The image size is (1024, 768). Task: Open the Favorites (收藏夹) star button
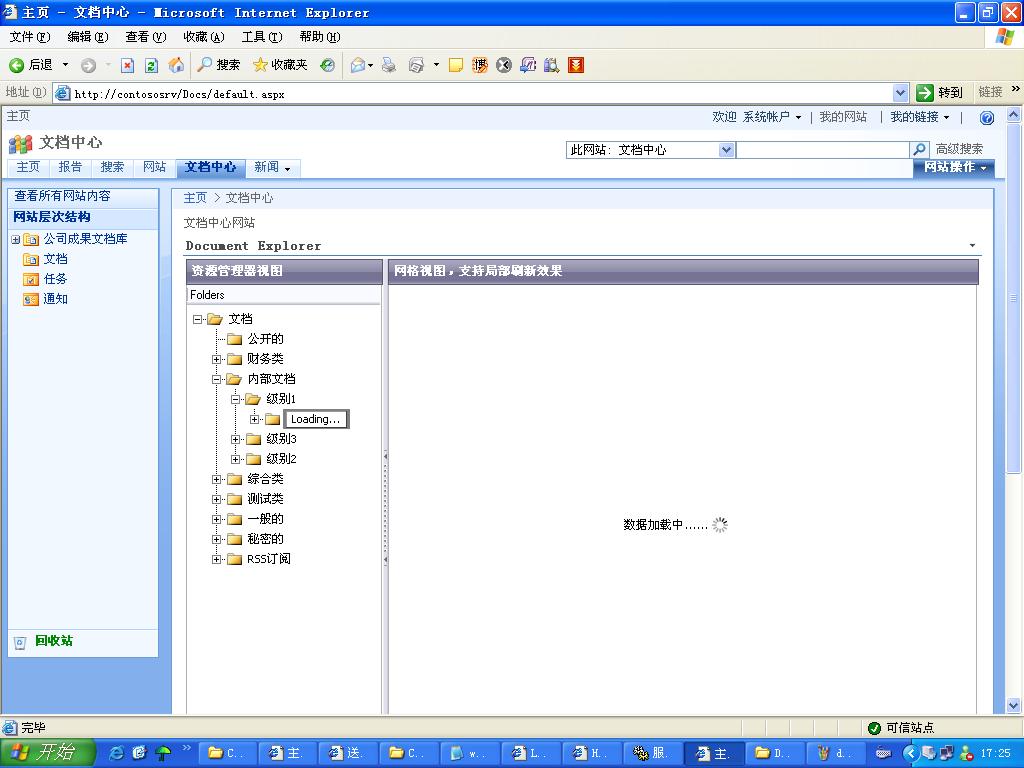point(280,65)
